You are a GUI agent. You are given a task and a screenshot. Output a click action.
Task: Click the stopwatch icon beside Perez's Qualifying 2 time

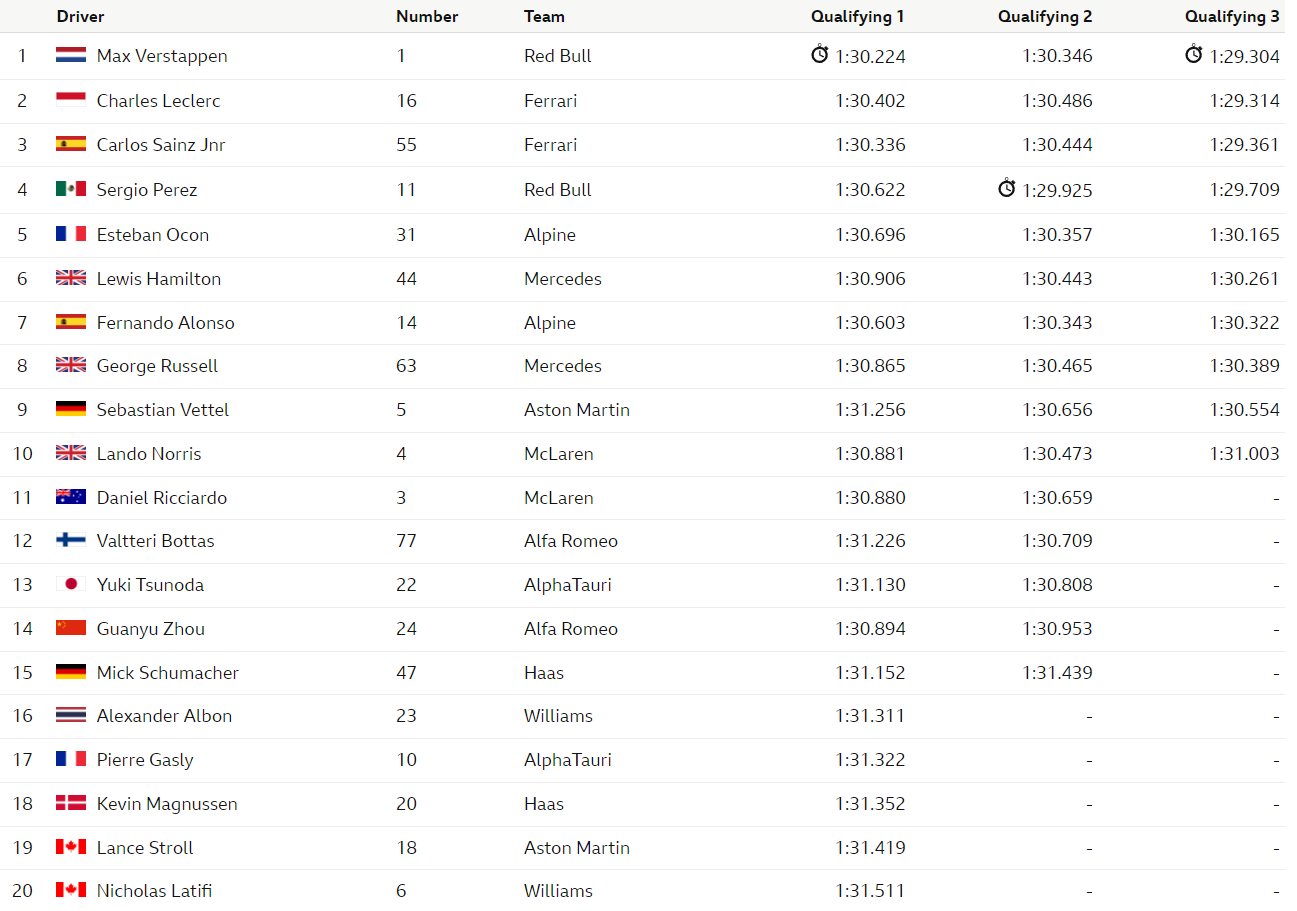(1006, 188)
